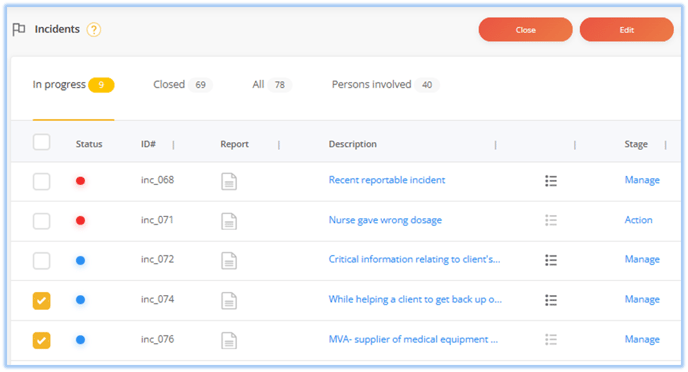Click the Status column header
Viewport: 688px width, 372px height.
point(89,144)
